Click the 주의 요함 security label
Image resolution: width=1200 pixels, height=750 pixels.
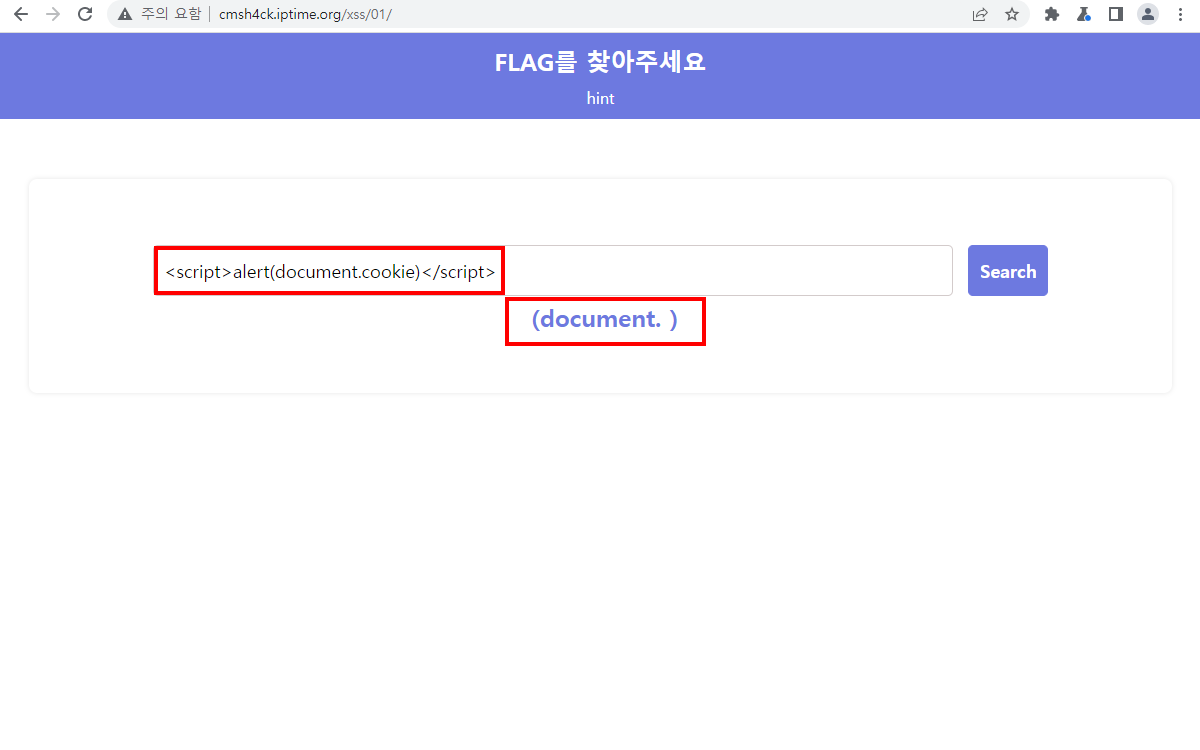tap(170, 14)
